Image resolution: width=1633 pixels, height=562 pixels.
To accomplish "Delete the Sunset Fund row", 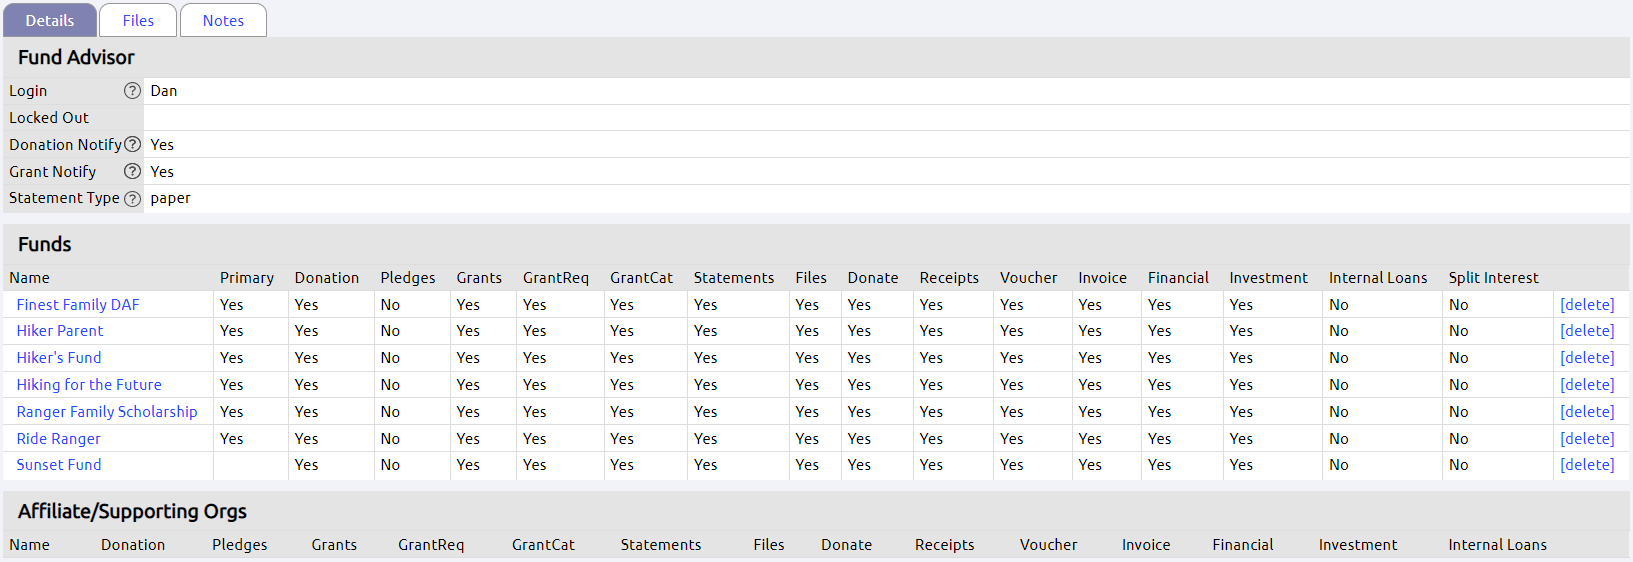I will pos(1587,465).
